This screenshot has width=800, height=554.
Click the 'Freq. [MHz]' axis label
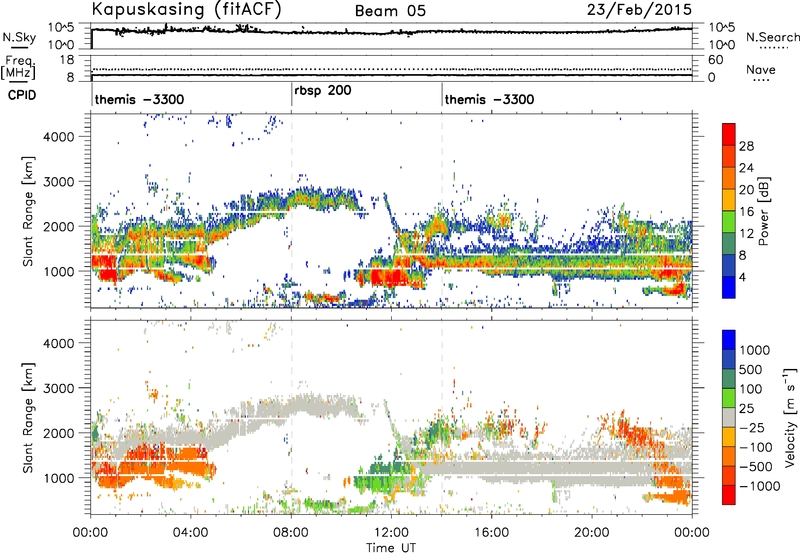18,67
